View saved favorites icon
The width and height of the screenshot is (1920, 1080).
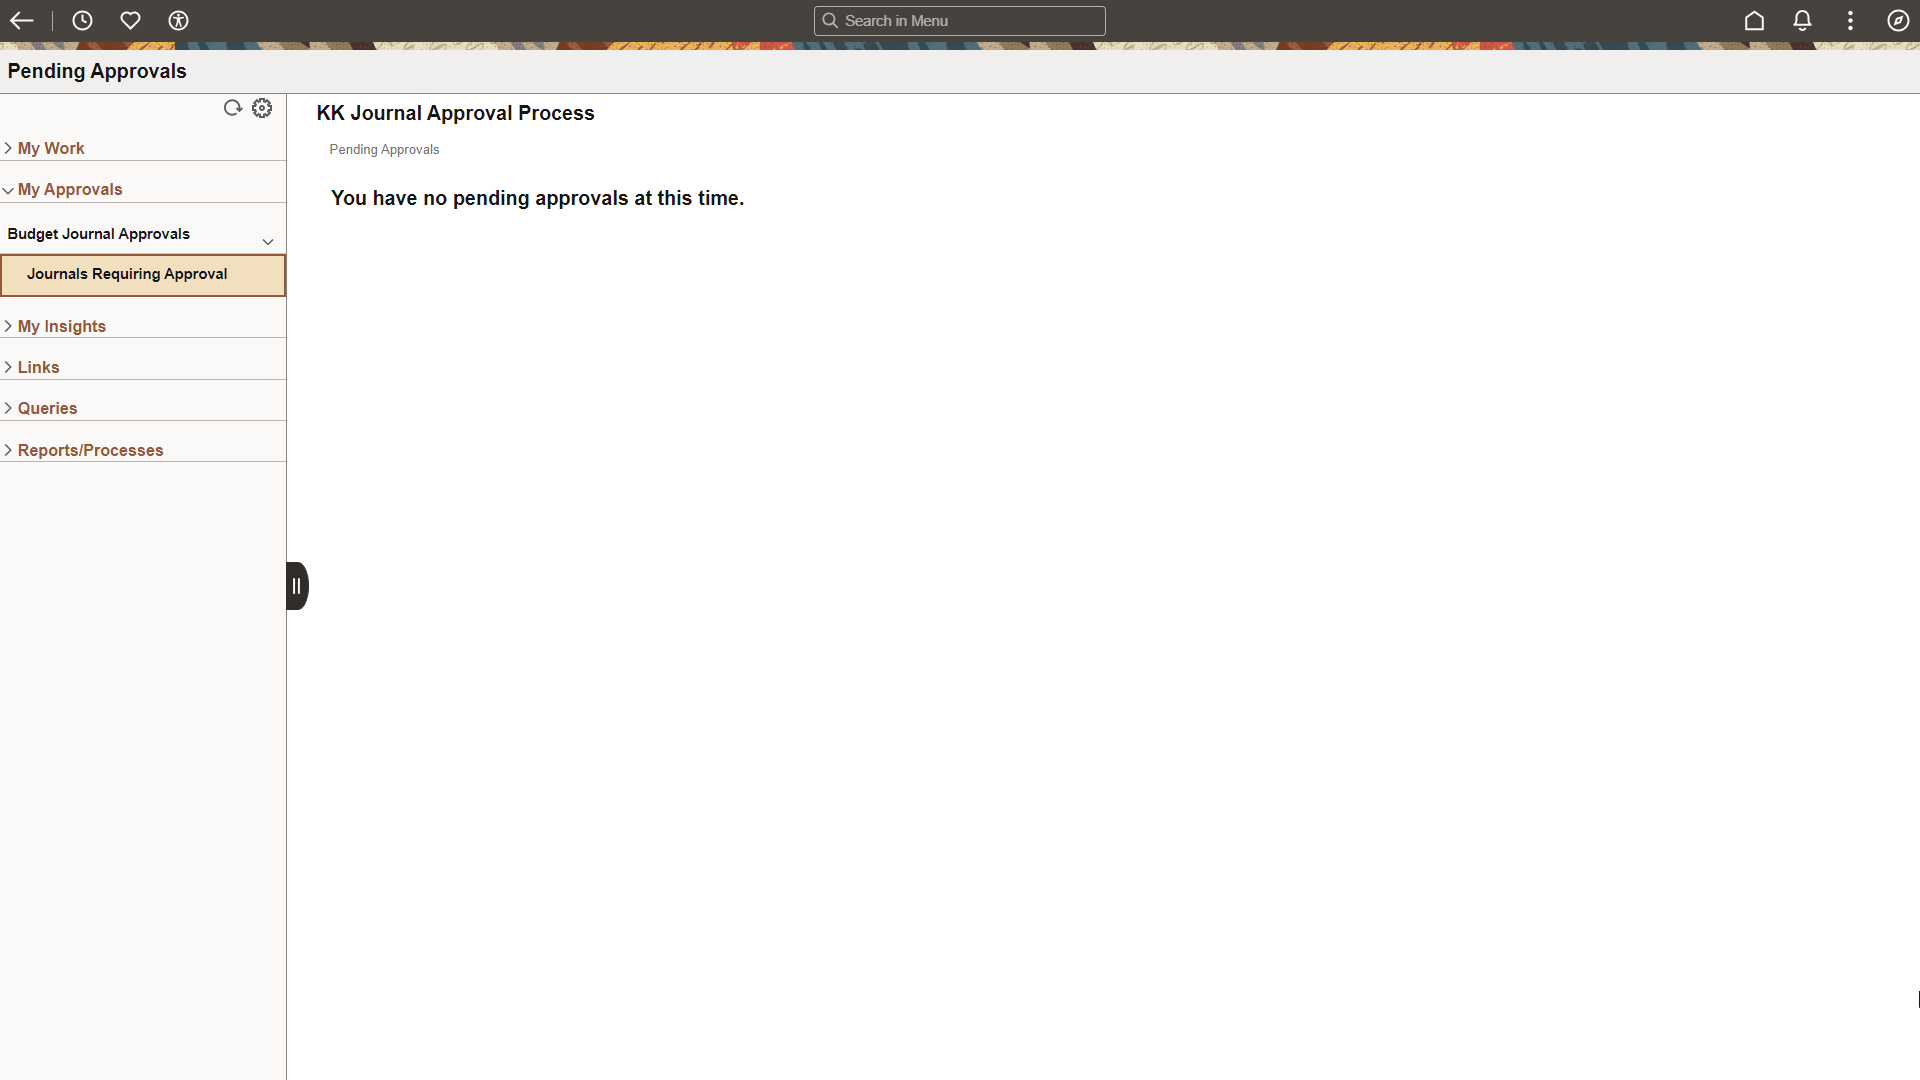(129, 20)
